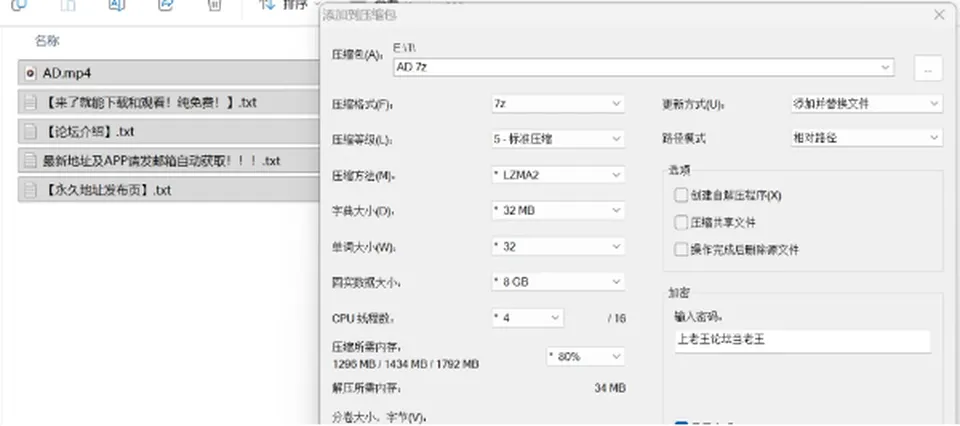The image size is (960, 426).
Task: Click the 解压所需内存 label
Action: (x=366, y=389)
